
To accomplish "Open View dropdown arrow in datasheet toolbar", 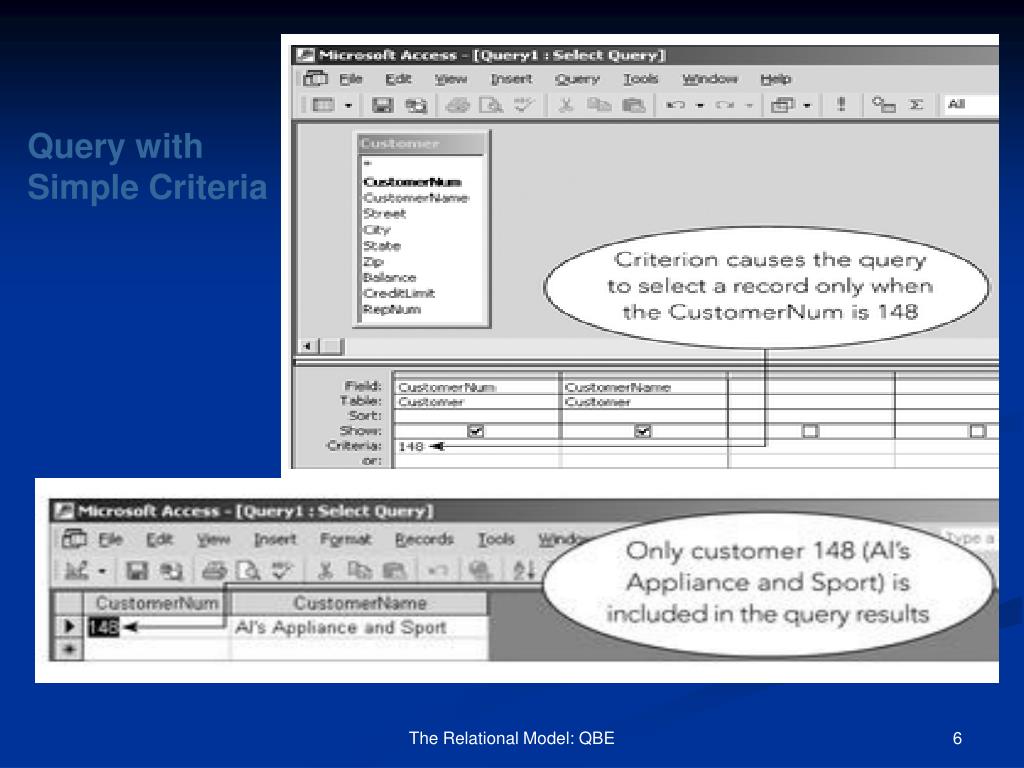I will click(x=102, y=572).
